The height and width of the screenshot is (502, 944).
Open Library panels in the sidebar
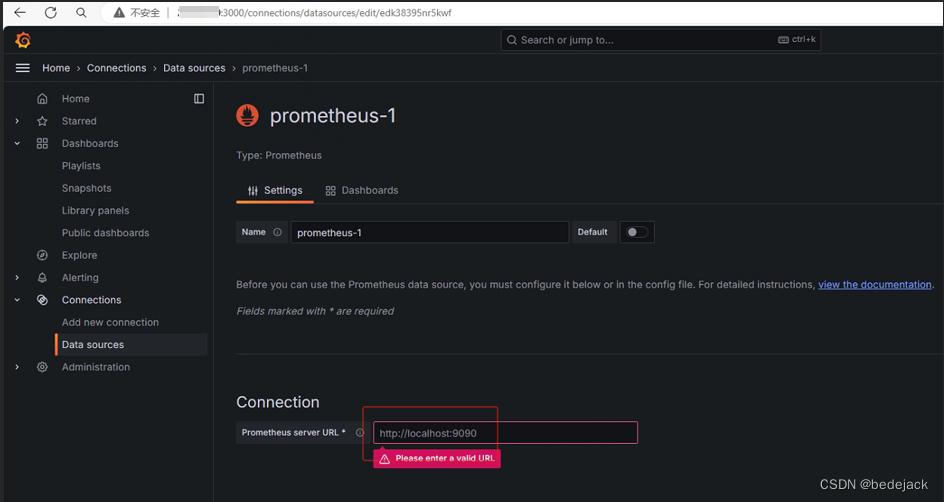coord(96,210)
